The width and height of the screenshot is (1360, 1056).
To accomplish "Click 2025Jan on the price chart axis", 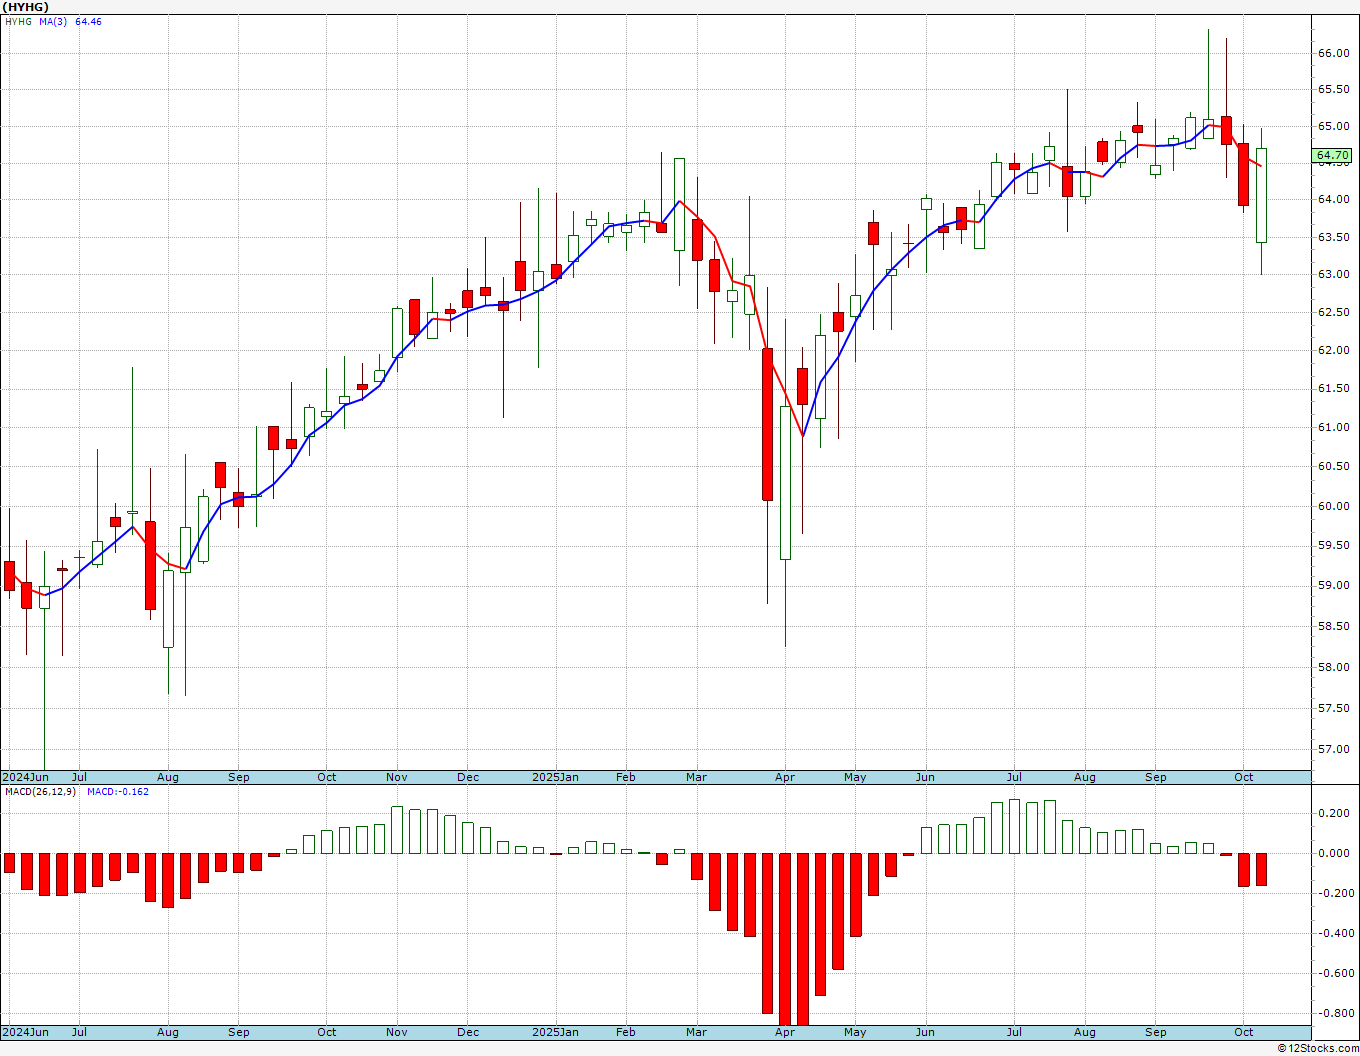I will (x=555, y=777).
